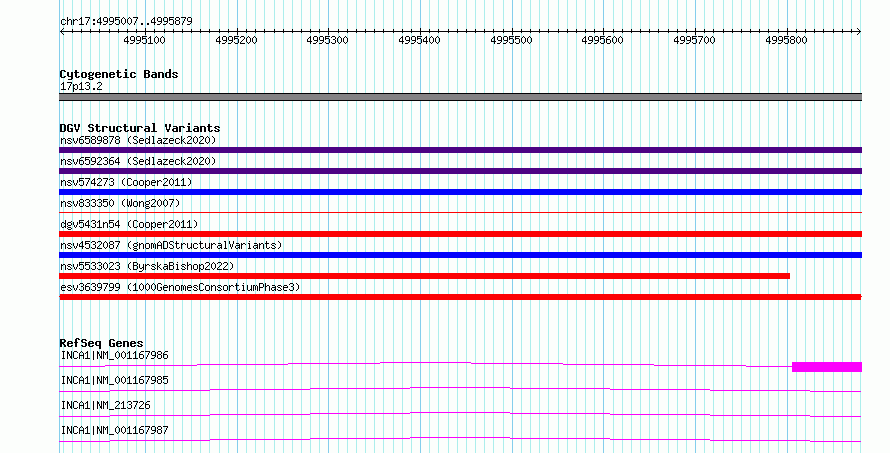The width and height of the screenshot is (890, 453).
Task: Click the intron line of NM_213726
Action: 460,412
